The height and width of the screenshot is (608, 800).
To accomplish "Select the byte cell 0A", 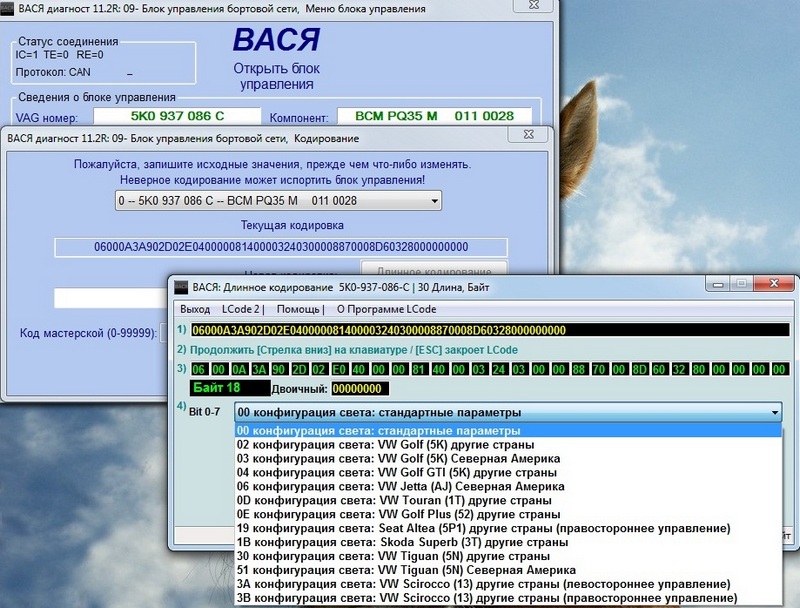I will click(239, 369).
